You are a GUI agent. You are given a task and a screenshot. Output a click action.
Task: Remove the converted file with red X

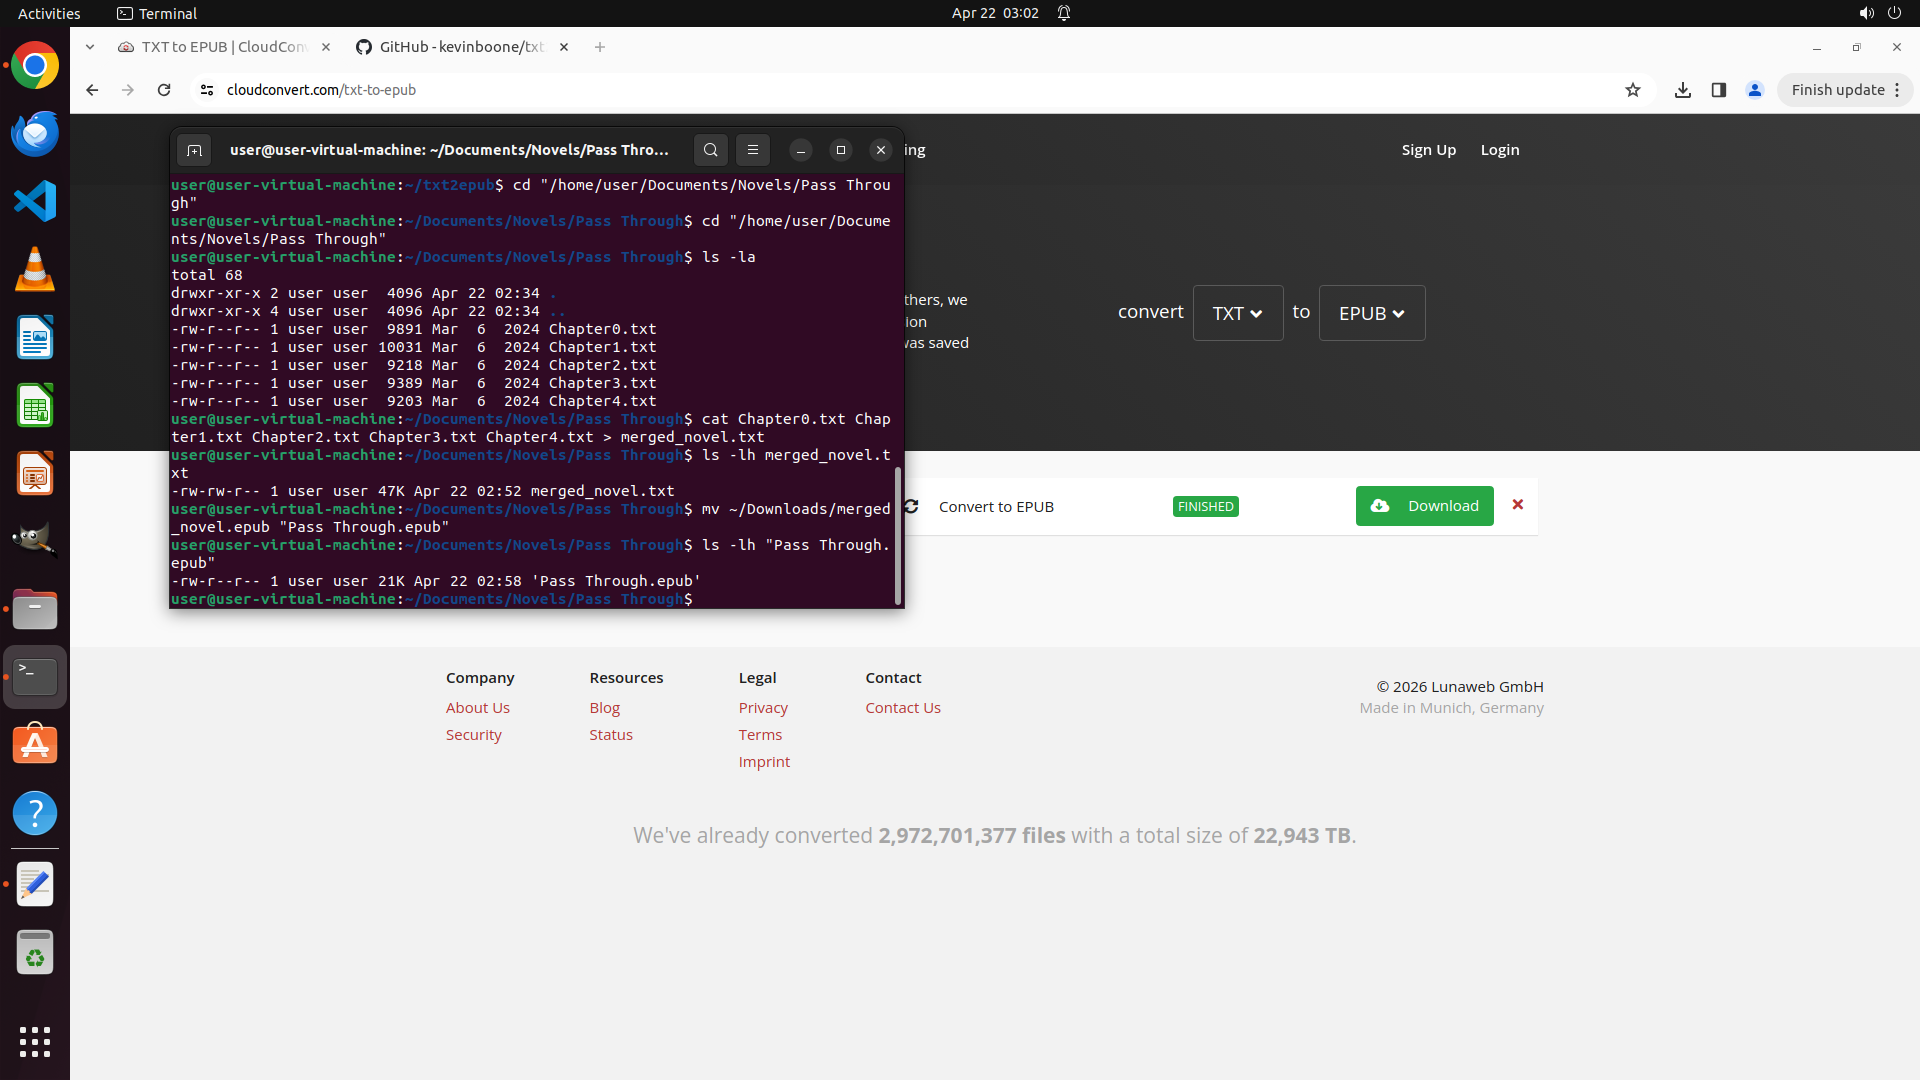[1518, 505]
